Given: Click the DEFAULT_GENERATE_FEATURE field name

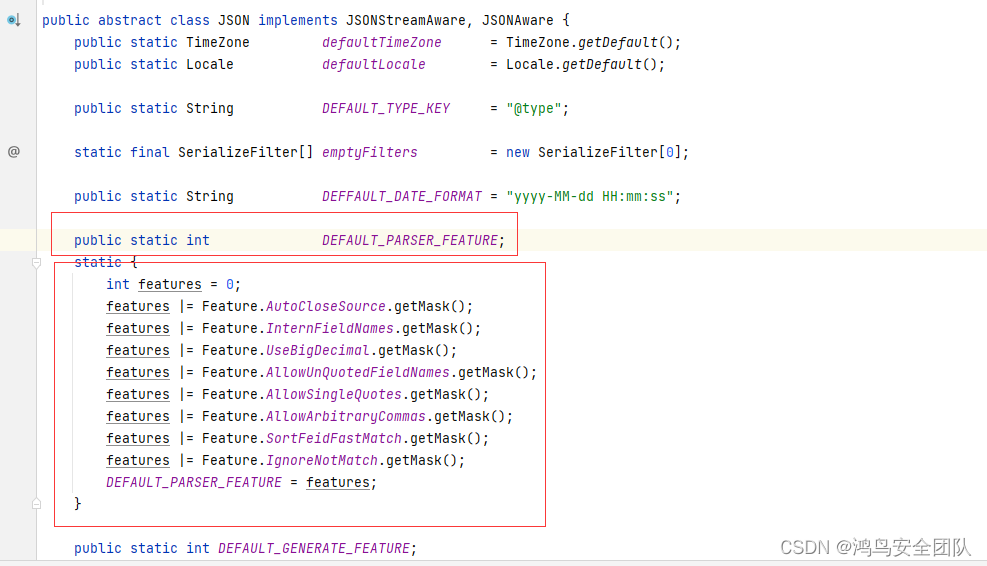Looking at the screenshot, I should click(x=314, y=548).
